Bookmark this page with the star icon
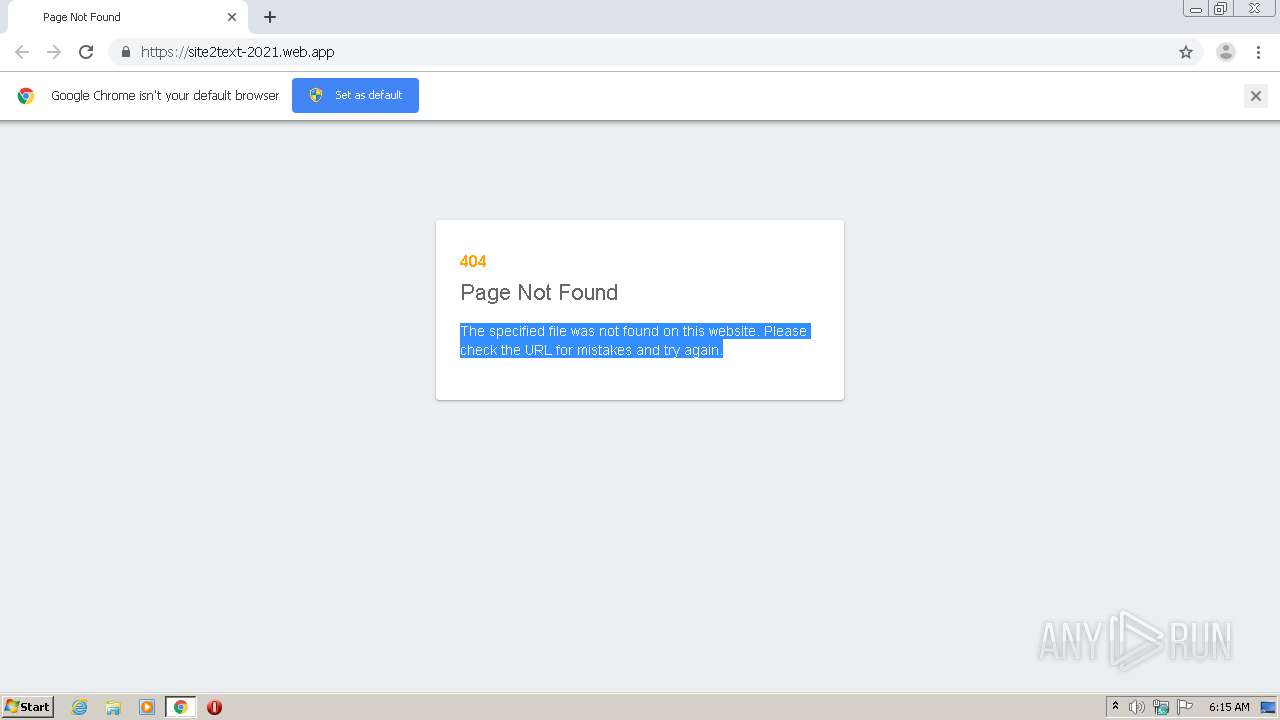1280x720 pixels. 1186,52
